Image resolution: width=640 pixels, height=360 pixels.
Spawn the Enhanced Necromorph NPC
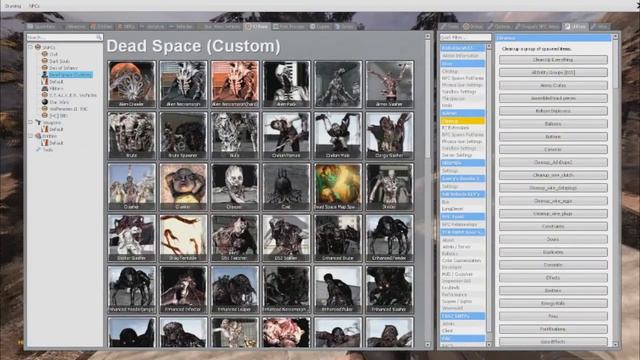[286, 290]
